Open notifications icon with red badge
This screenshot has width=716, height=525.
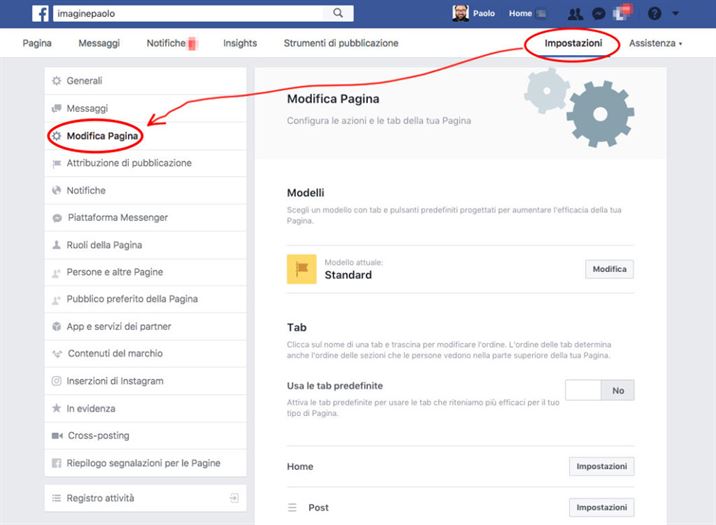coord(621,13)
